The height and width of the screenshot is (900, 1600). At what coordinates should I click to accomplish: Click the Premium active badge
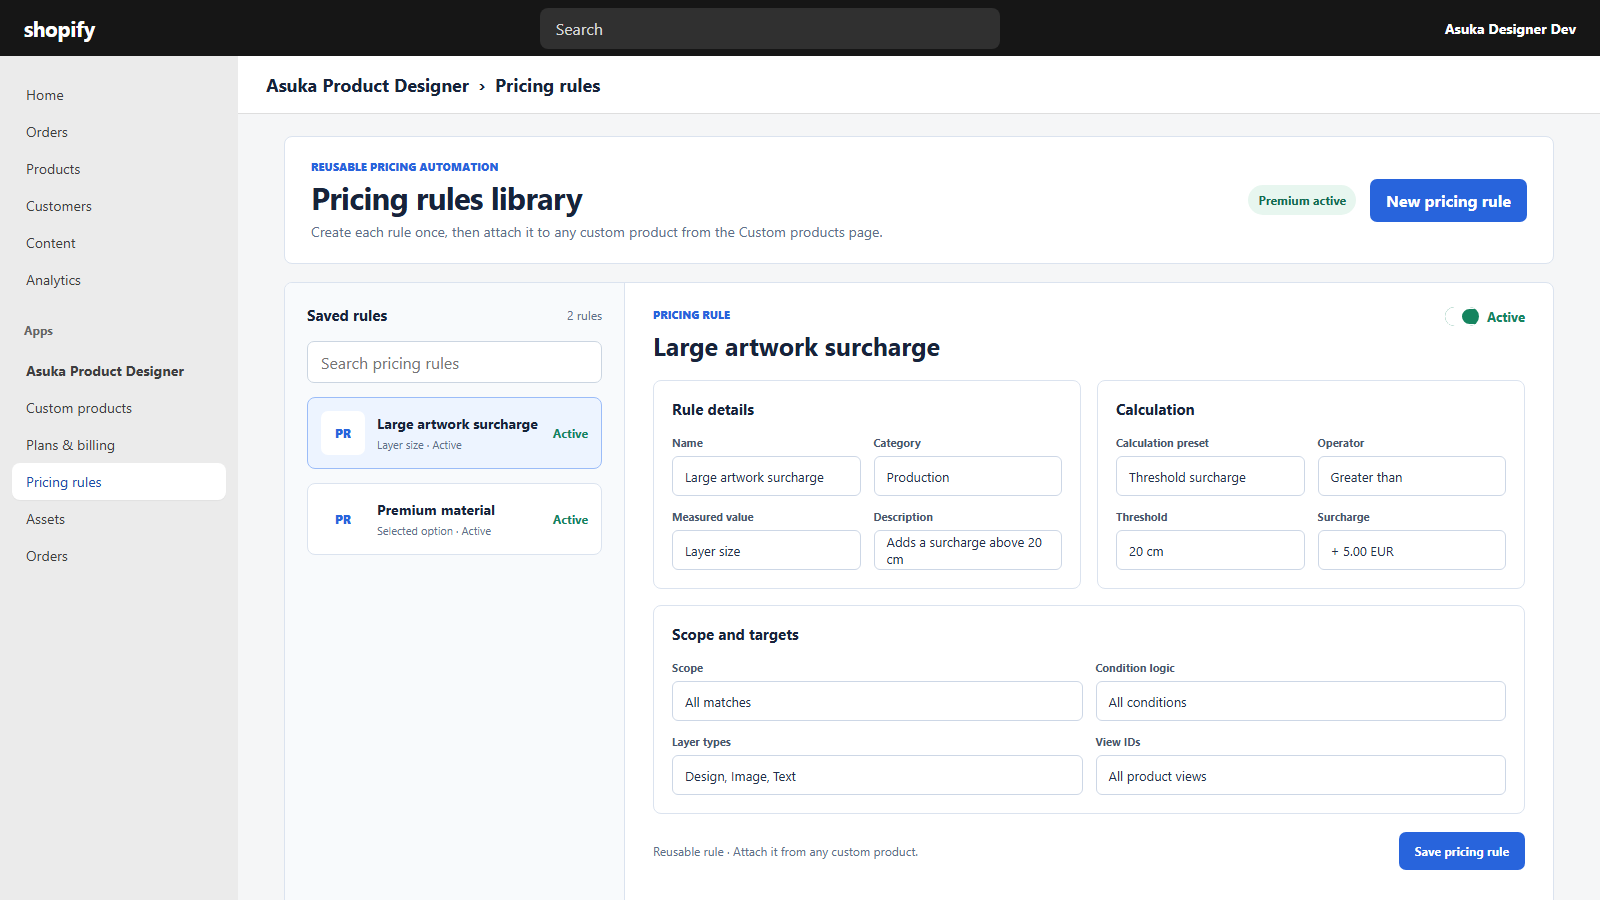coord(1302,201)
